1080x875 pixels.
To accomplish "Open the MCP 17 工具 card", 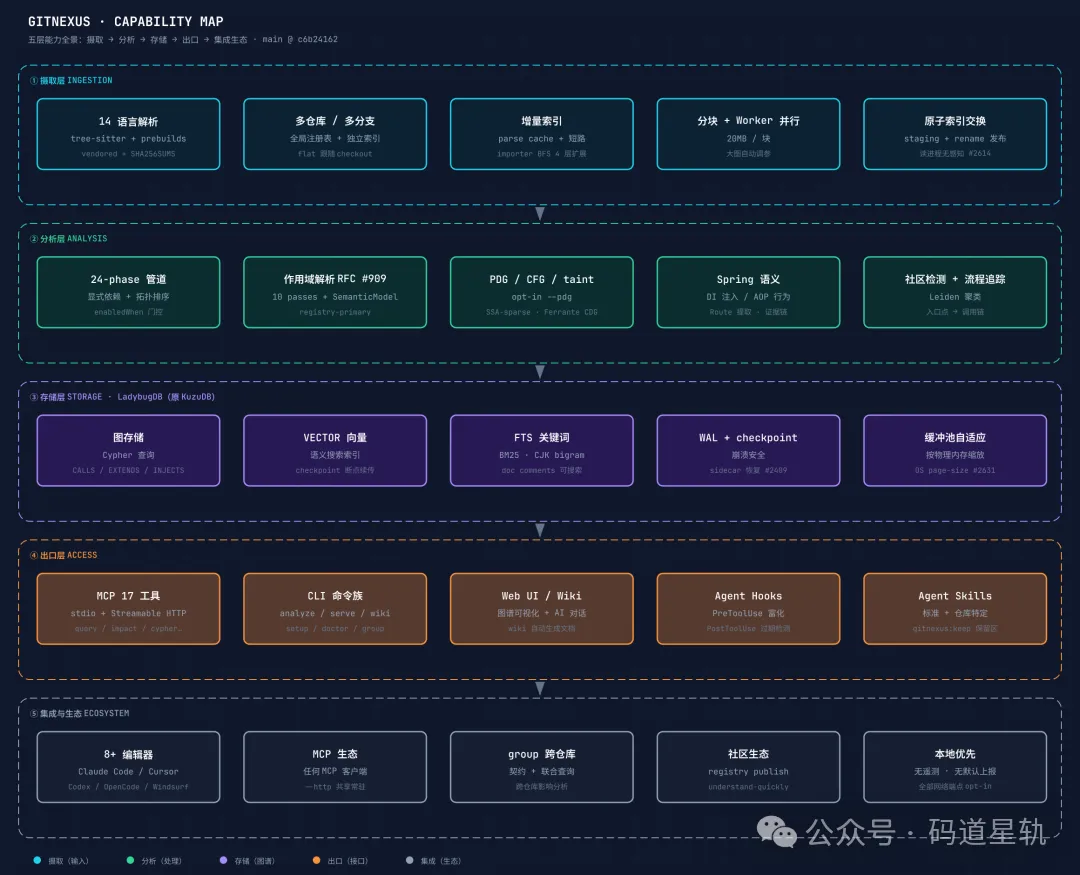I will (128, 609).
